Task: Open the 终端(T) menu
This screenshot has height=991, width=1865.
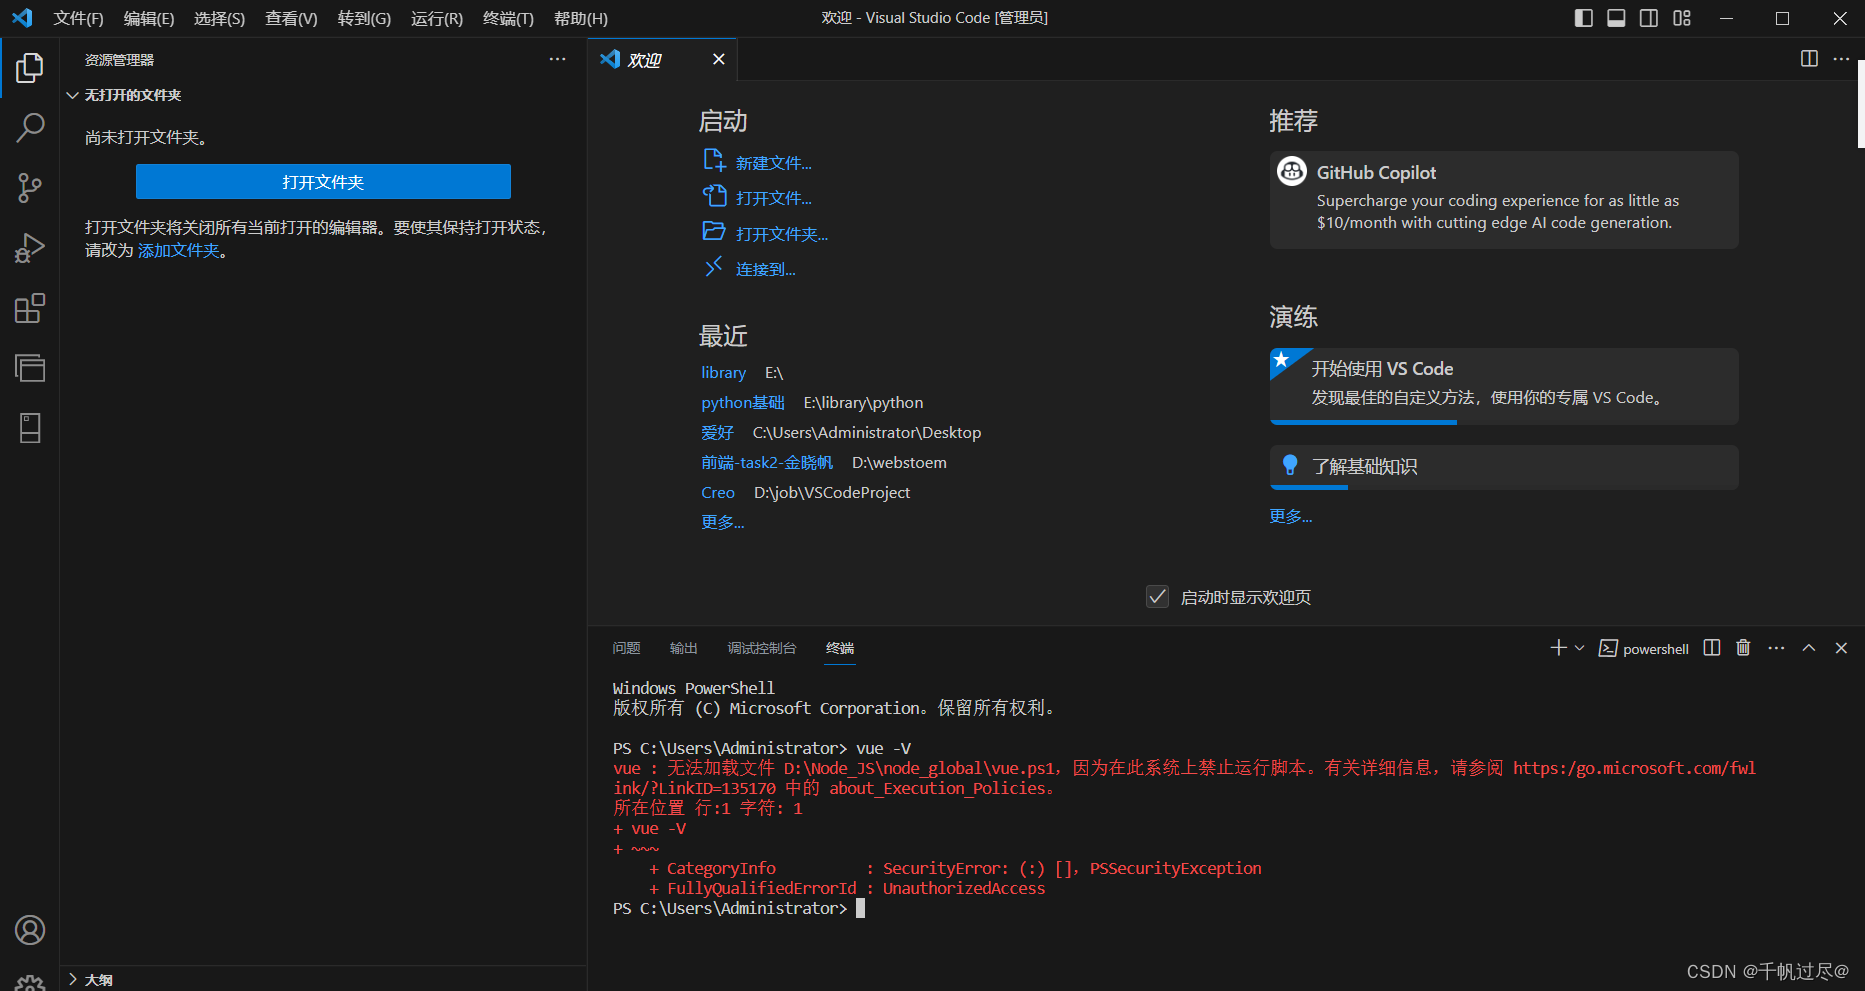Action: pyautogui.click(x=508, y=18)
